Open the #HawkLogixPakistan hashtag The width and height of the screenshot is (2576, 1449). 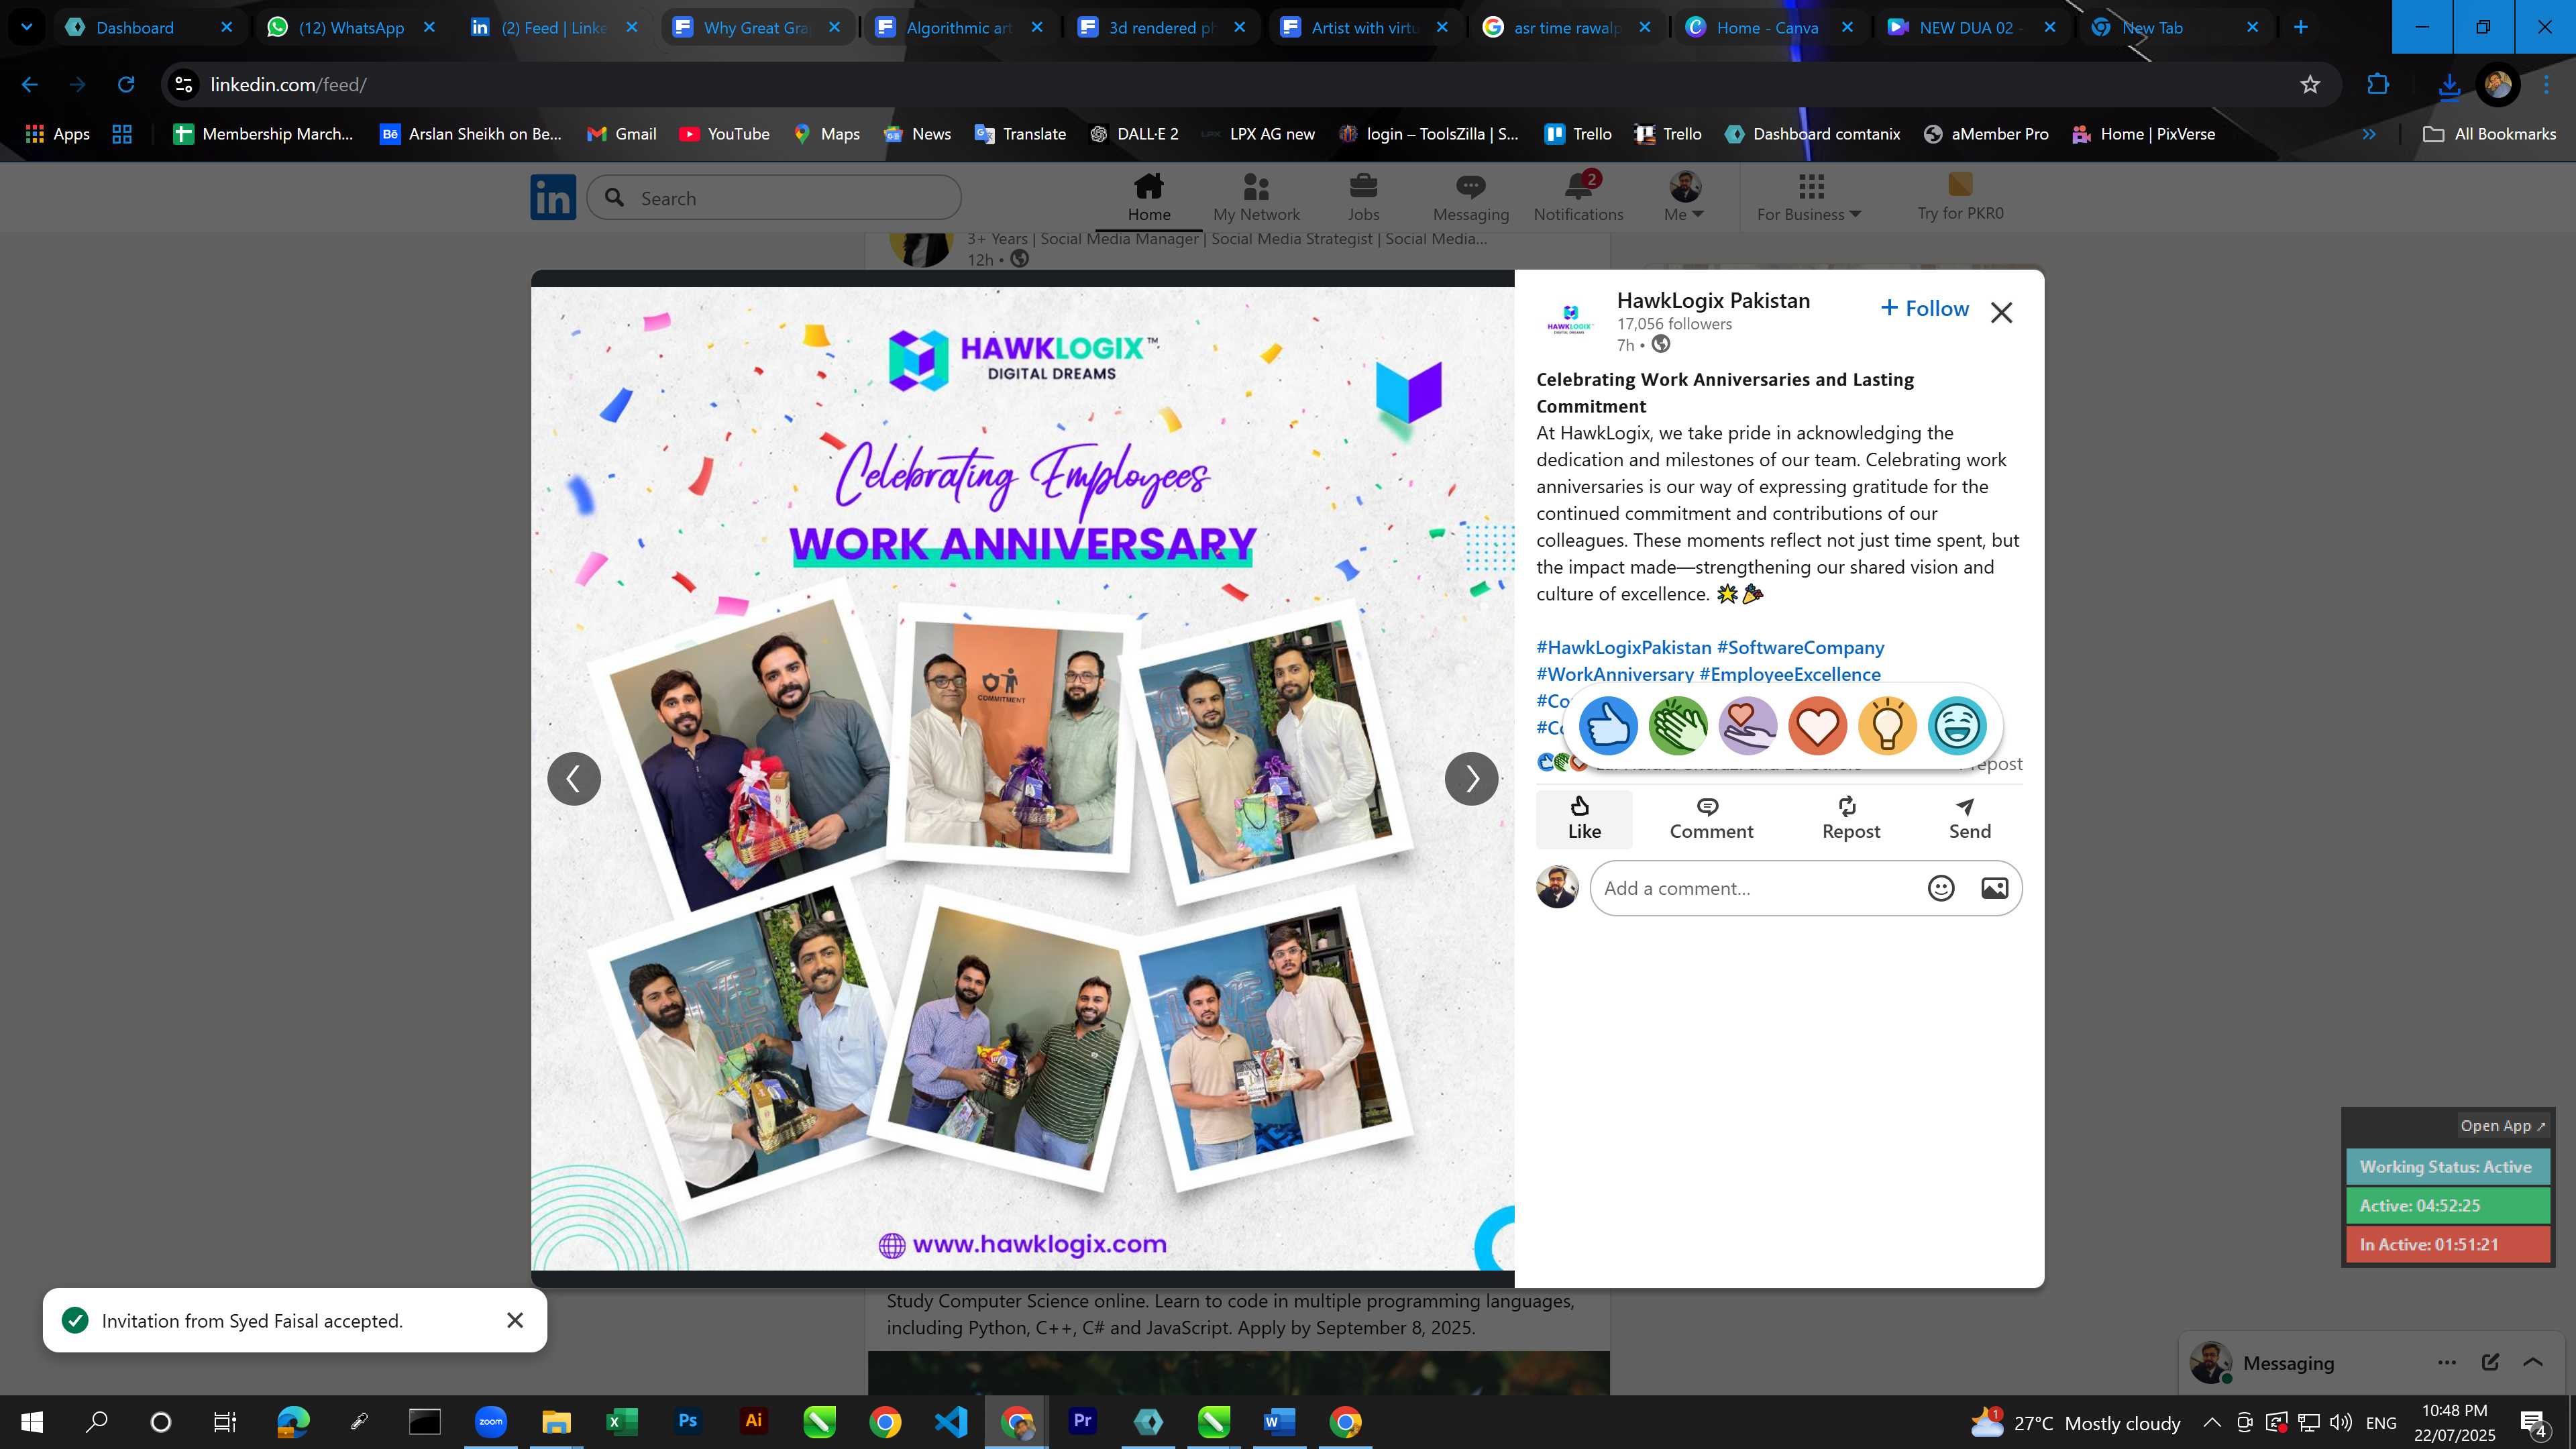pyautogui.click(x=1623, y=647)
